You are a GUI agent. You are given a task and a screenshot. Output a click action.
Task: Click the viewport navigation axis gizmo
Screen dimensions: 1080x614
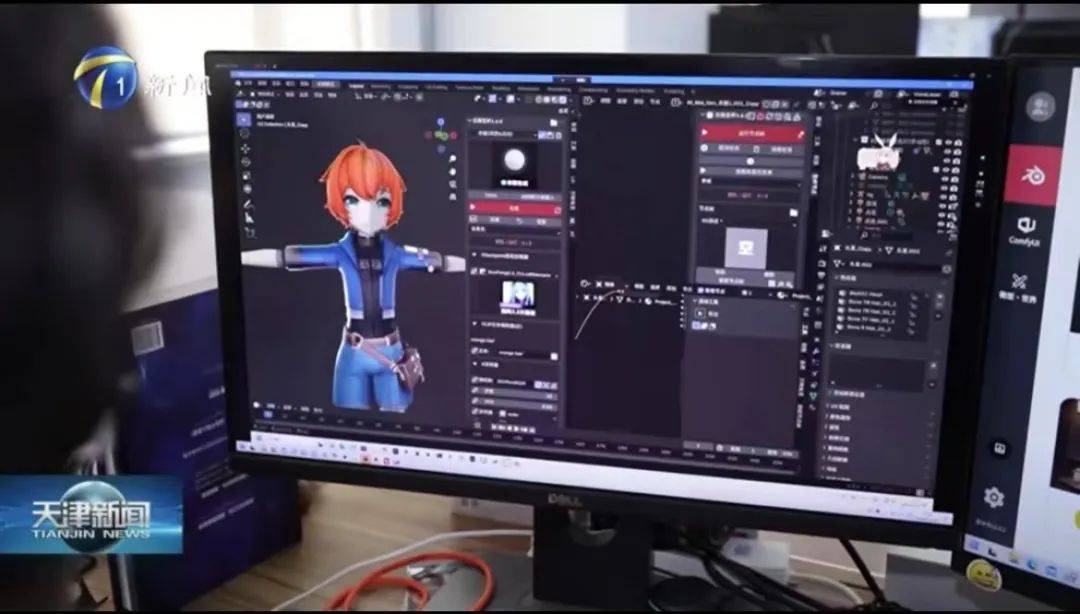point(442,134)
